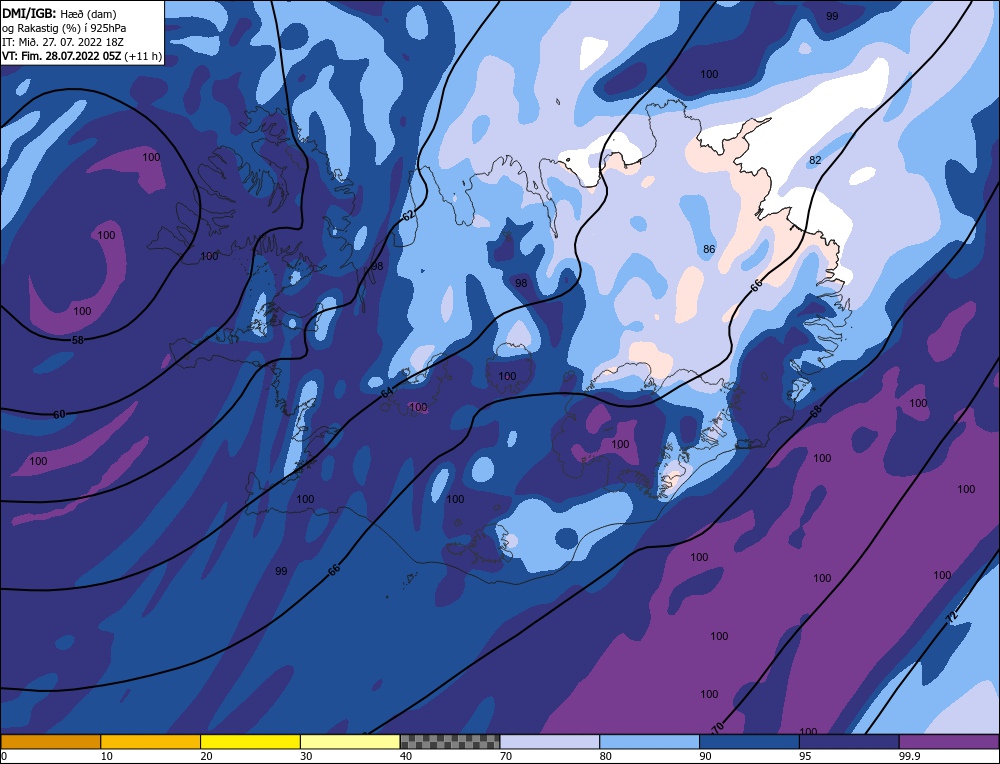Click the gray checkered 40–70 legend swatch

pos(450,742)
